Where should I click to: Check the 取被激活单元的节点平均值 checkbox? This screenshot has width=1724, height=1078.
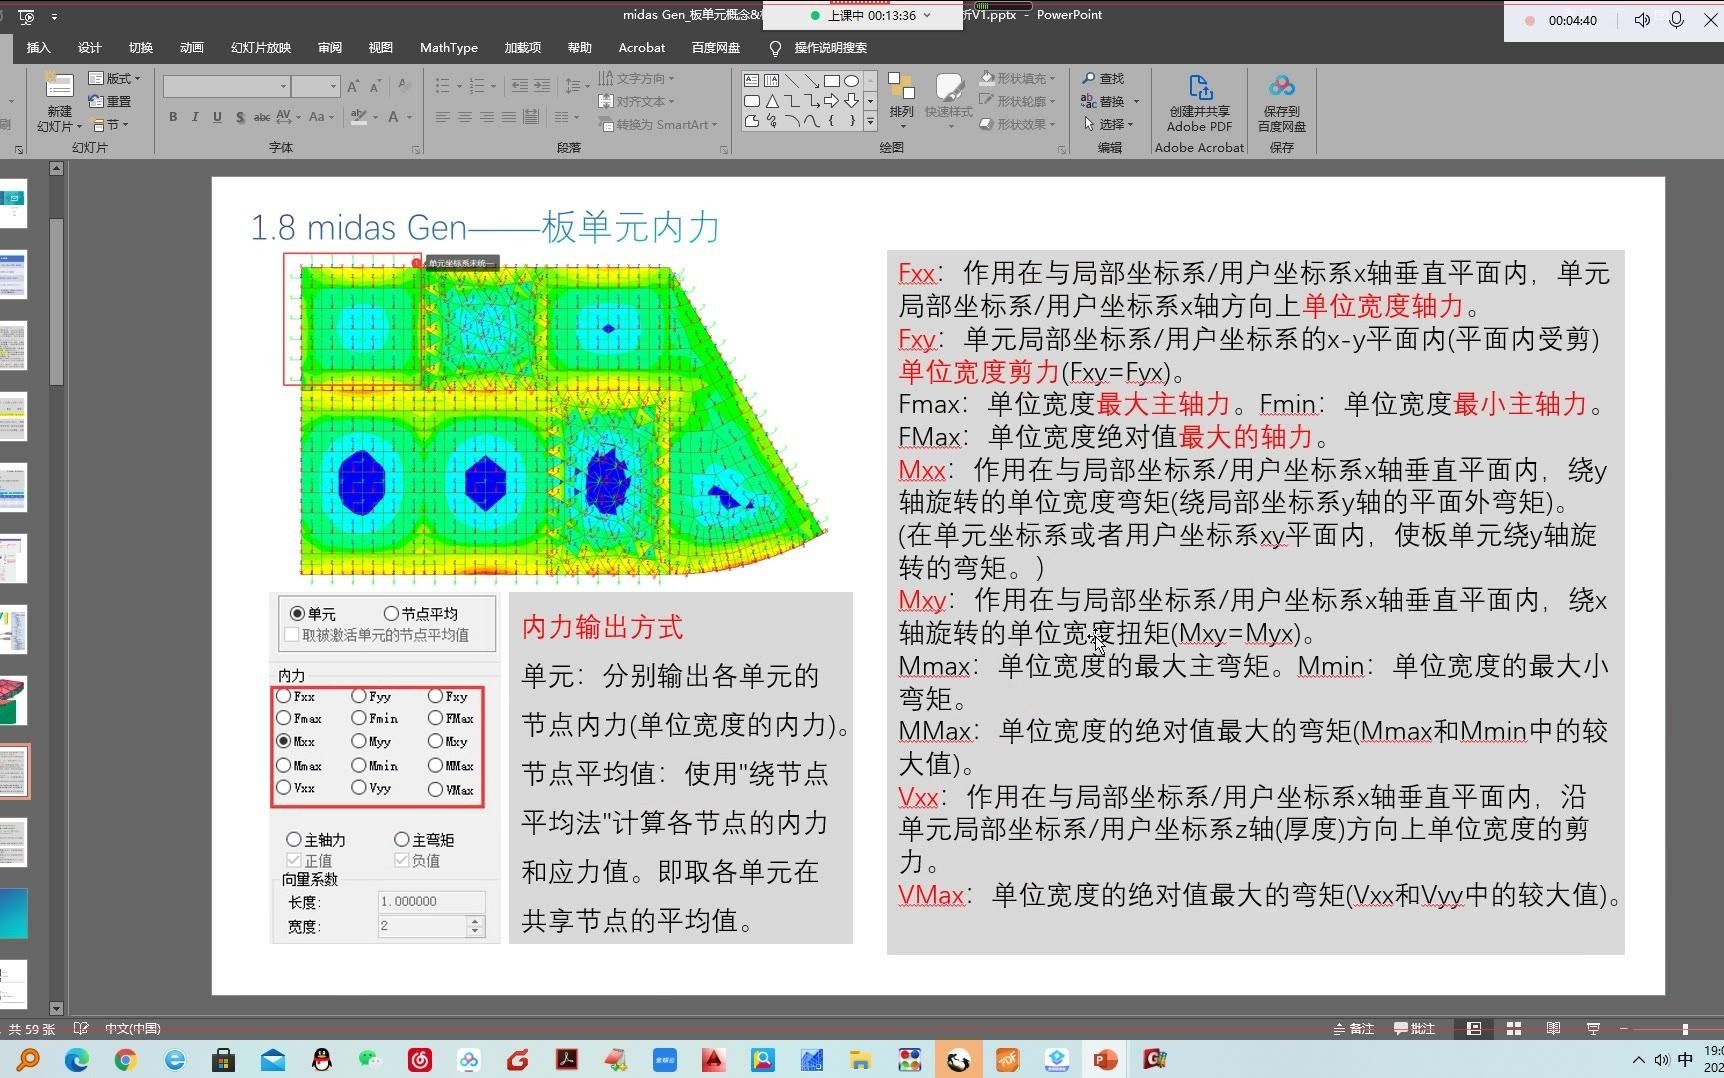290,634
